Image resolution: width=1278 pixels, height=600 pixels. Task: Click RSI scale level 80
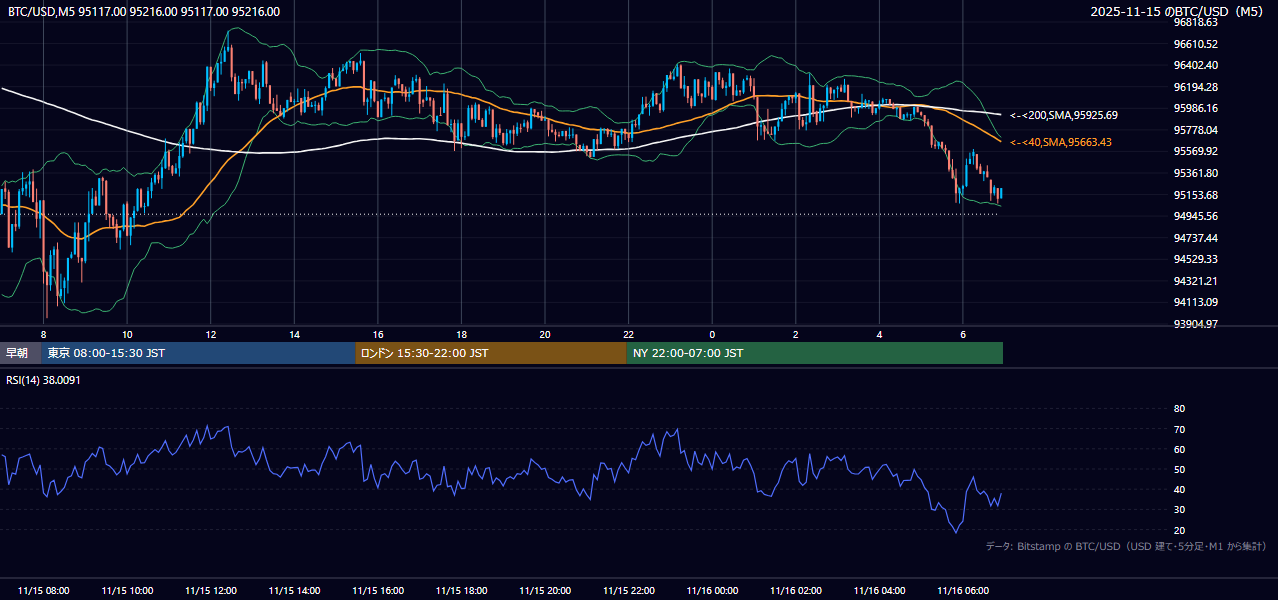click(x=1179, y=409)
